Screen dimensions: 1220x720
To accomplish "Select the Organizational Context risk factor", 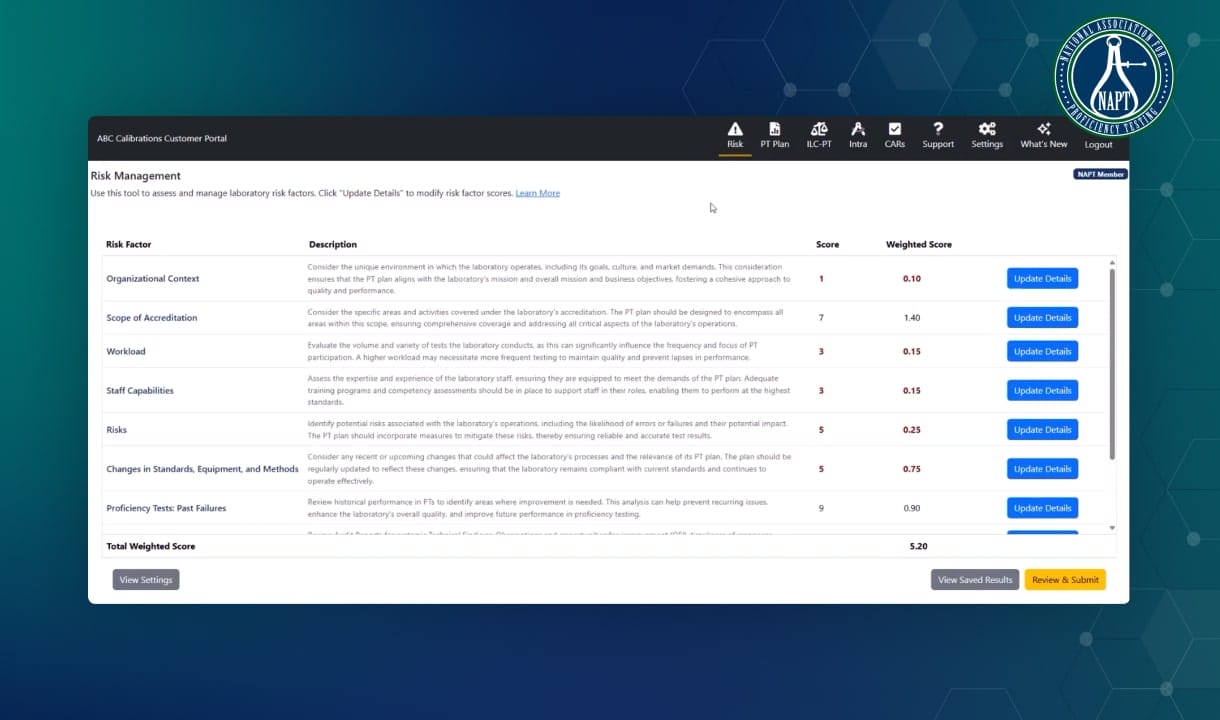I will (x=153, y=279).
